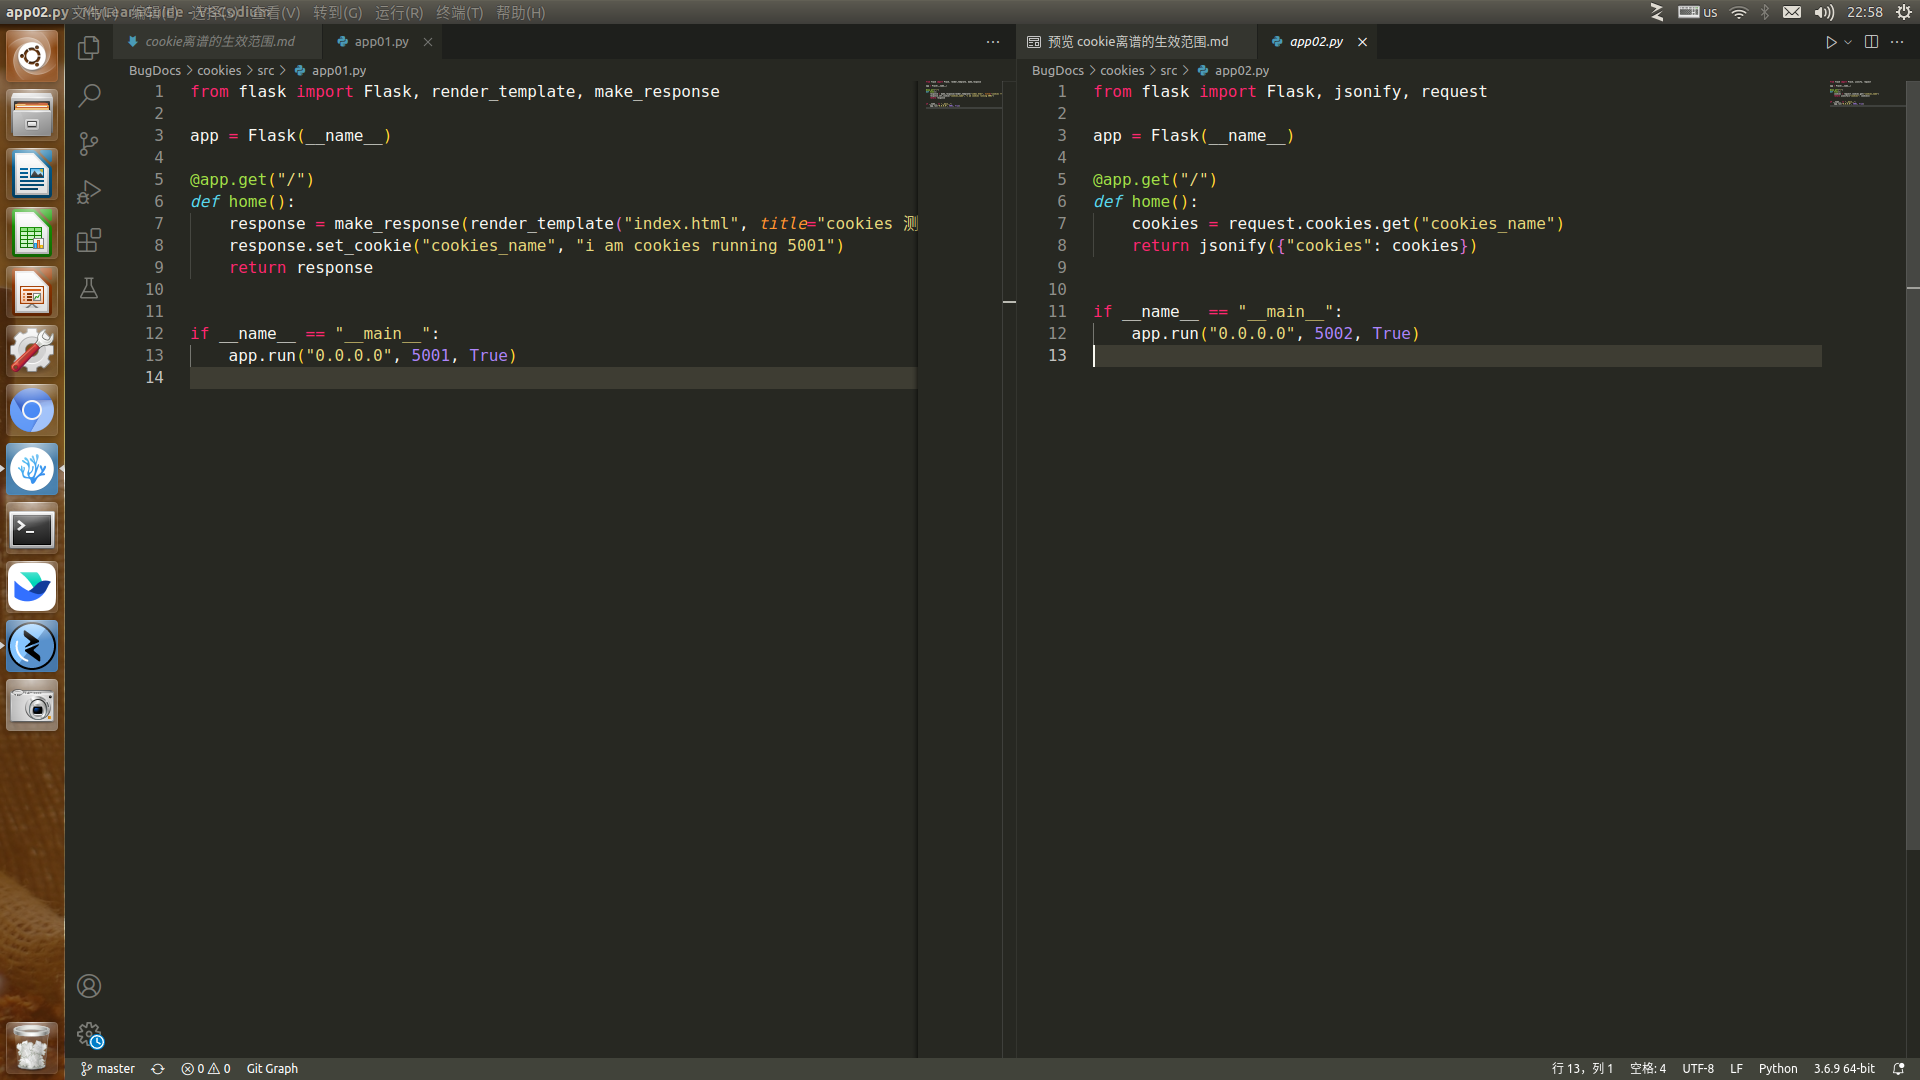Split the right editor

click(1871, 42)
